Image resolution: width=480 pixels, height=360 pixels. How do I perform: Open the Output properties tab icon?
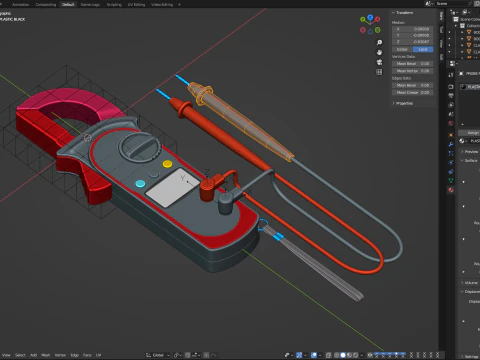point(451,96)
